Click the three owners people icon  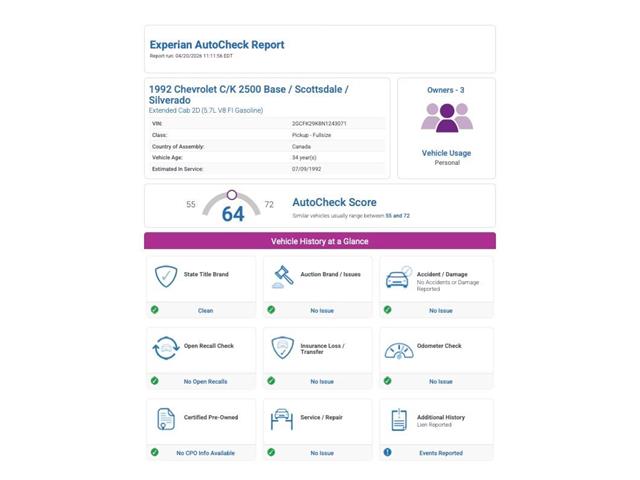point(446,118)
